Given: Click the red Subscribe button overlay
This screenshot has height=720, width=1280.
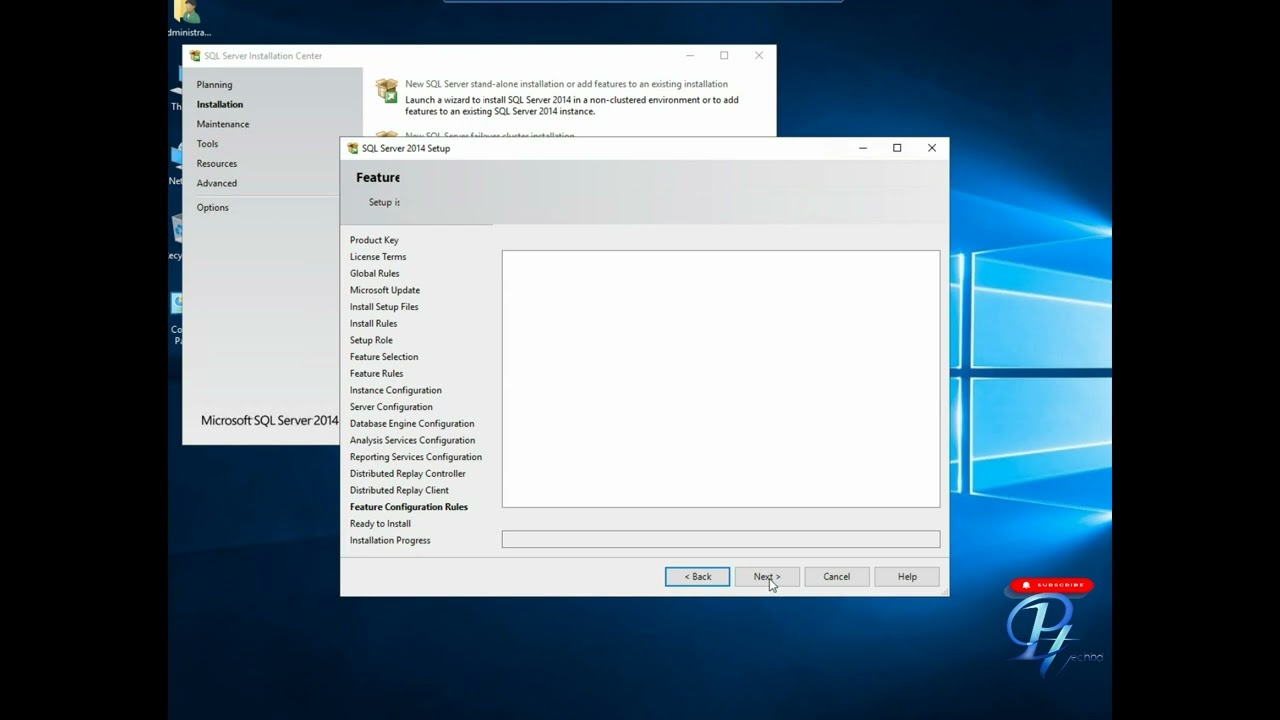Looking at the screenshot, I should [1051, 585].
